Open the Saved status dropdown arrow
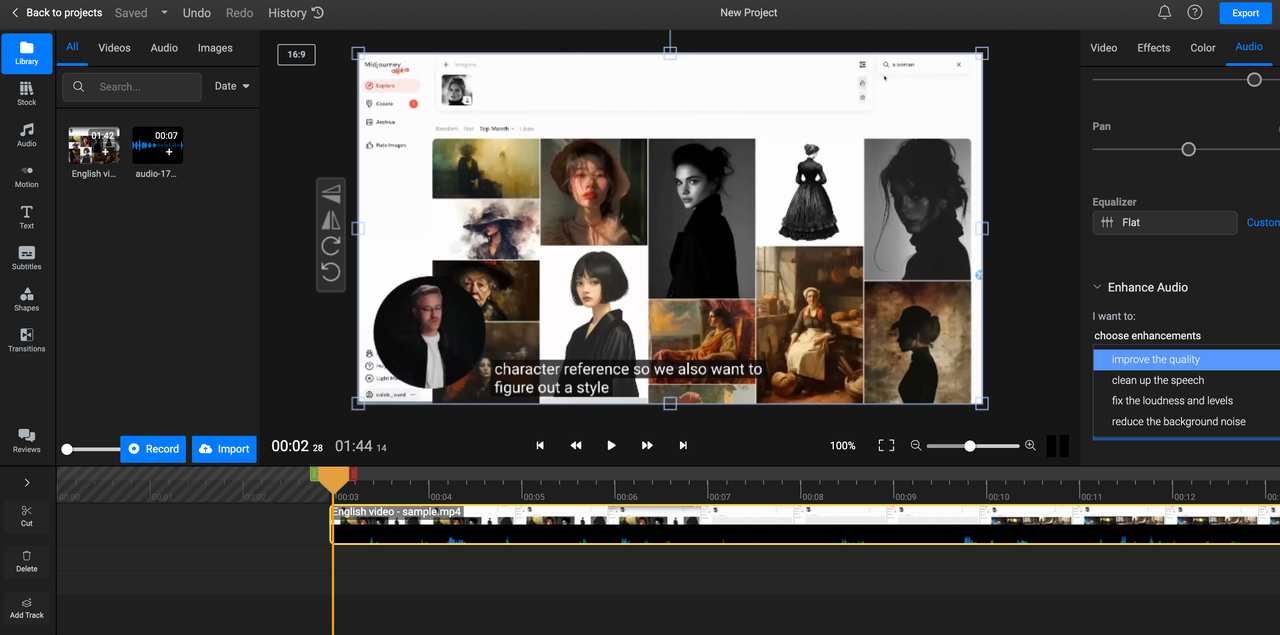Image resolution: width=1280 pixels, height=635 pixels. [x=164, y=13]
